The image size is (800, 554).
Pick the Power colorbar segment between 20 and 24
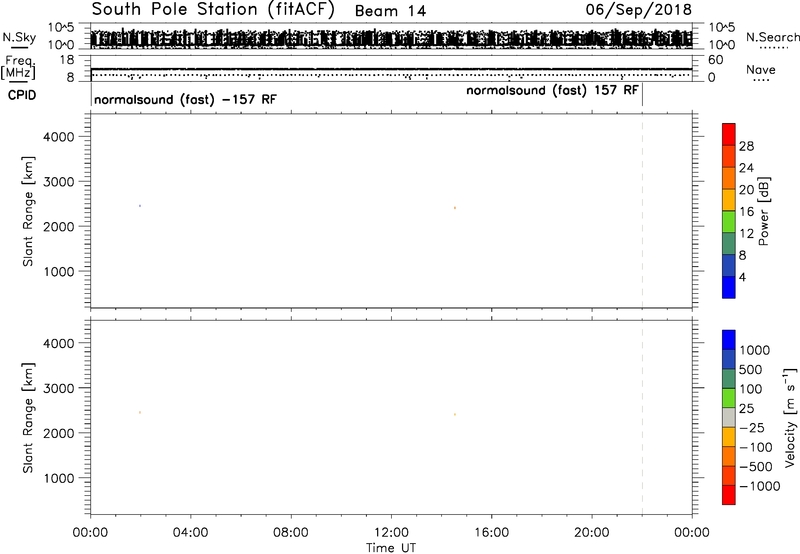(x=729, y=179)
